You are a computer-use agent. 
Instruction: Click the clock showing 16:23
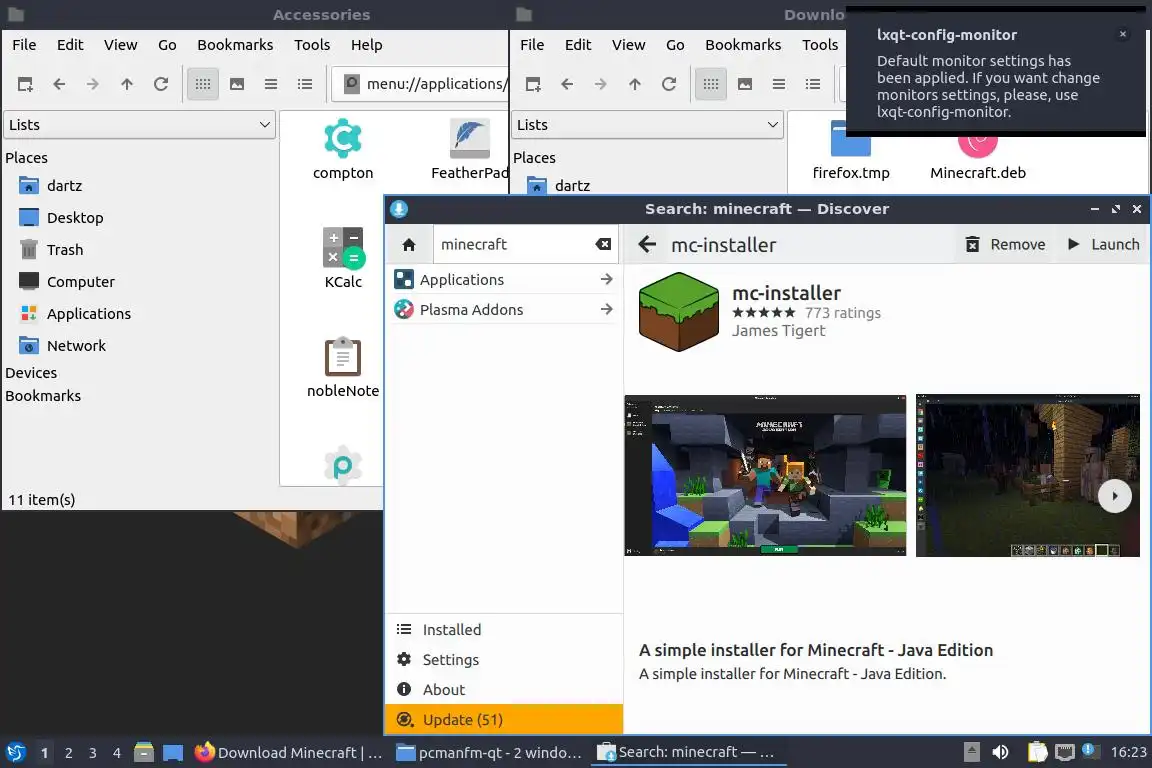coord(1128,752)
